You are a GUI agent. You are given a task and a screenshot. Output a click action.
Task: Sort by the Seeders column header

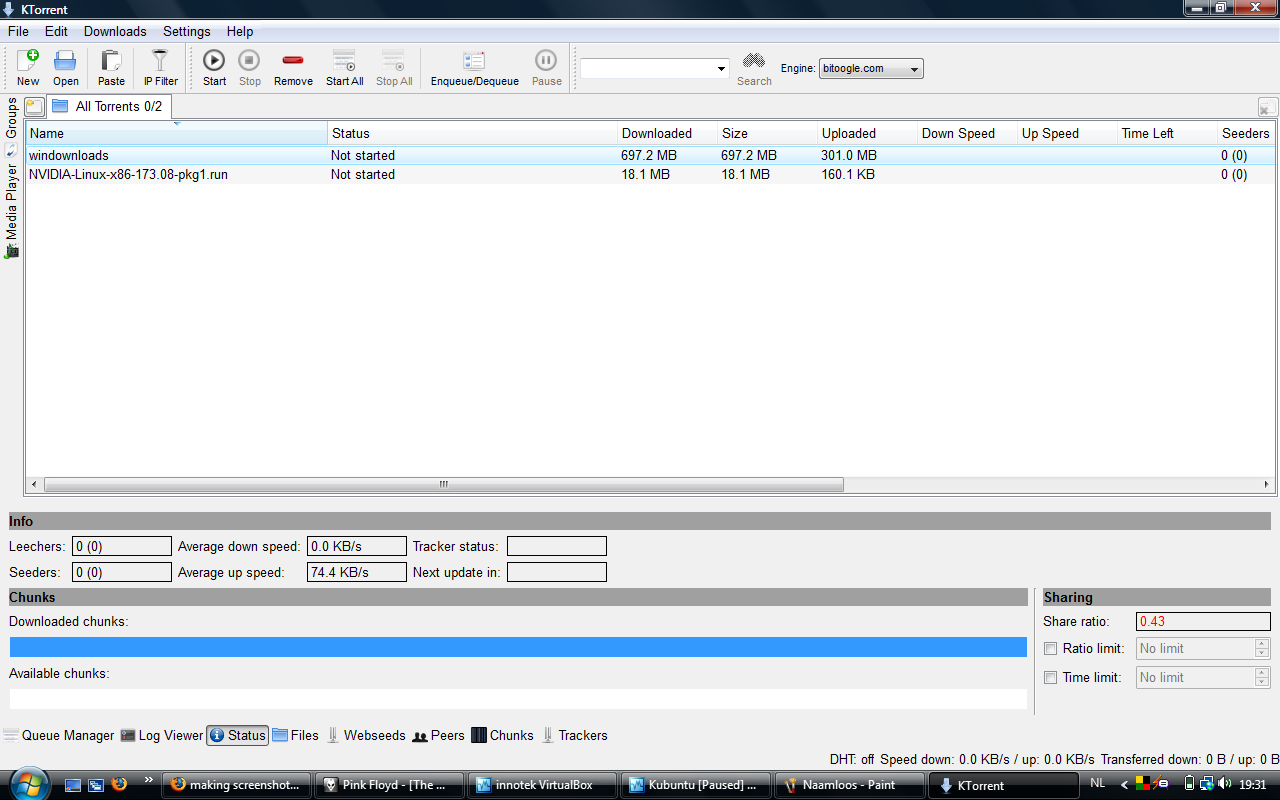click(x=1246, y=133)
